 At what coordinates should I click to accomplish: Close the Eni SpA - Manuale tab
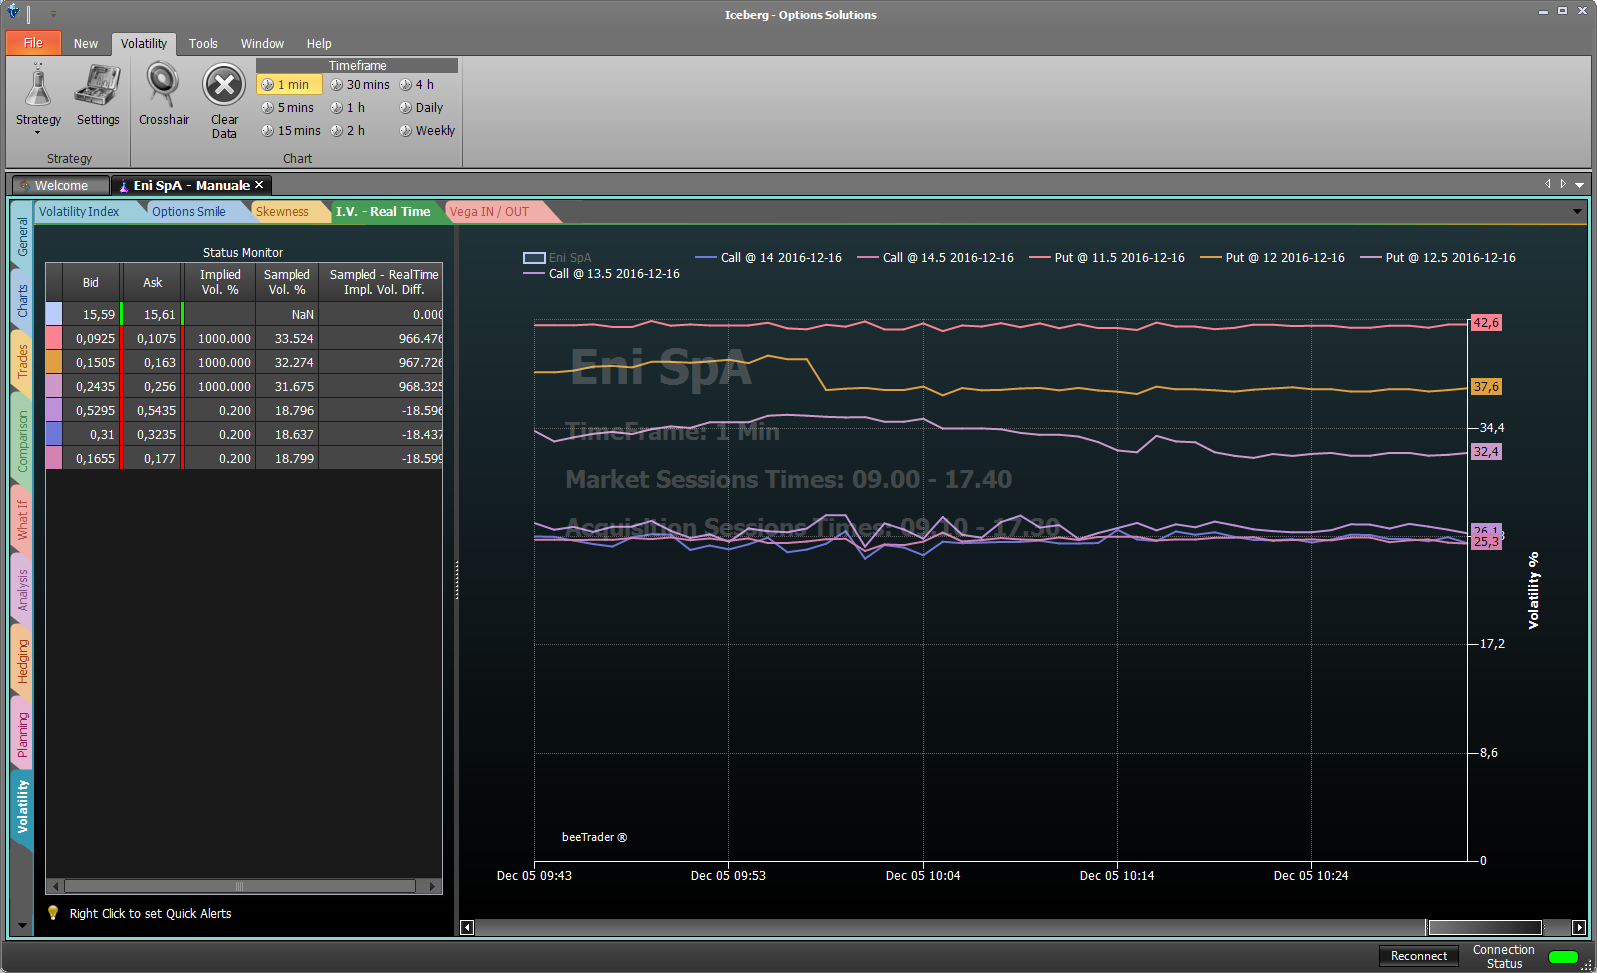click(x=259, y=185)
